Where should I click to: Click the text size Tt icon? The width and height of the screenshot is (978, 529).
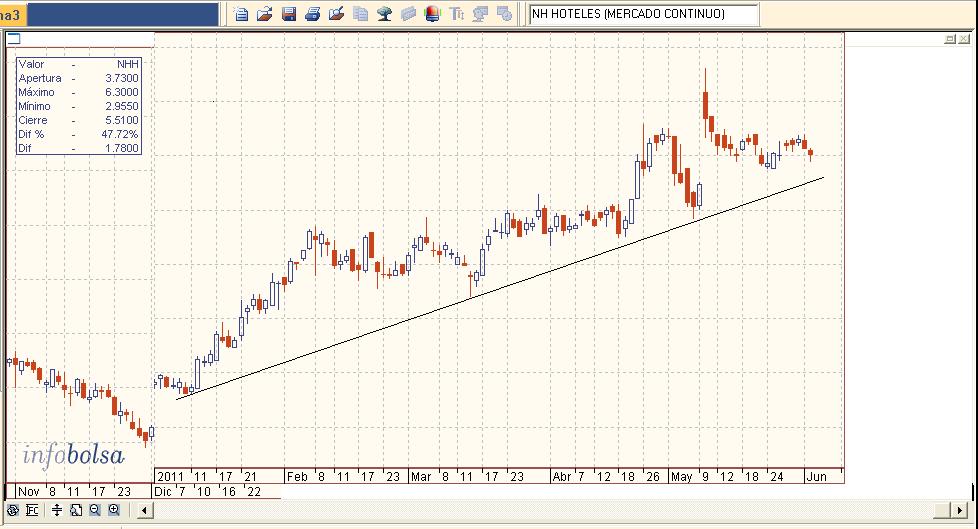click(457, 14)
